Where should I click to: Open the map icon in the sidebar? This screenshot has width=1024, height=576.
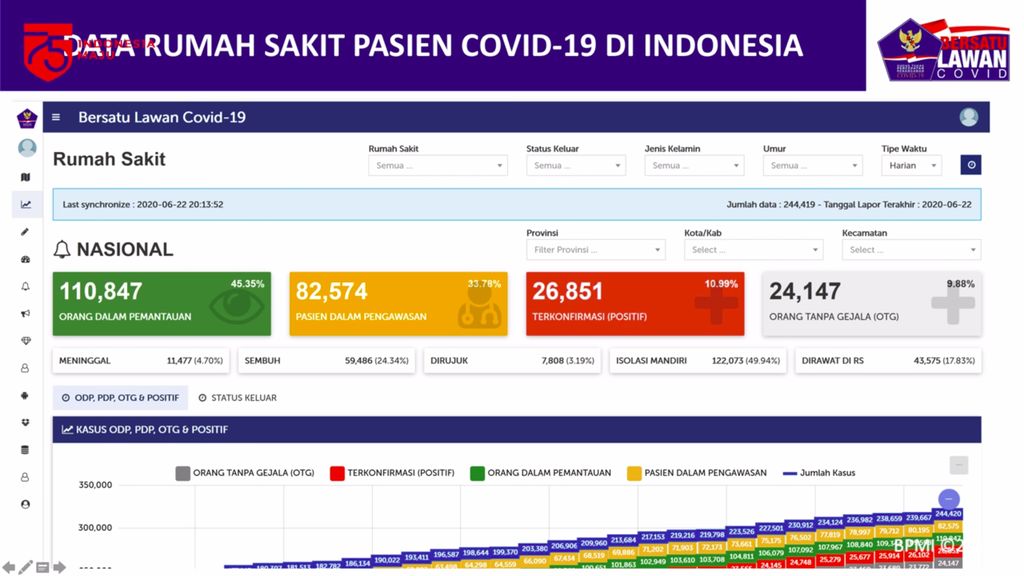coord(25,177)
